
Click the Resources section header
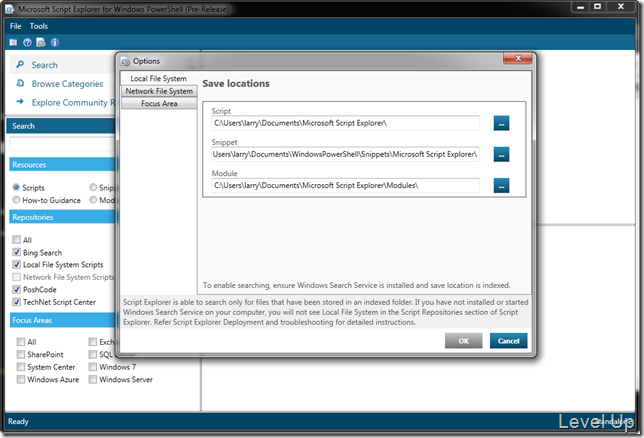point(62,164)
